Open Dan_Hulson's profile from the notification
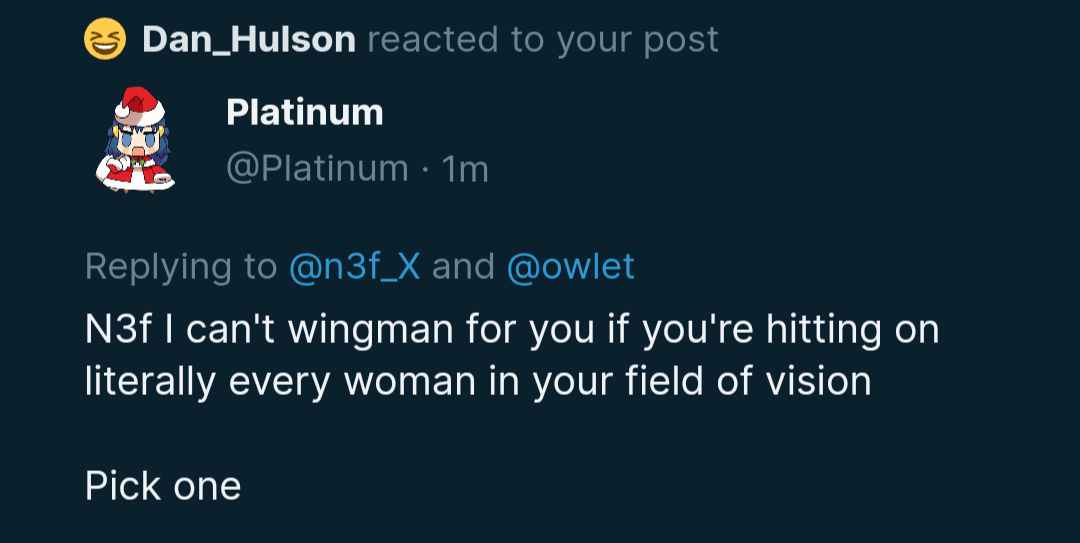 pyautogui.click(x=248, y=40)
